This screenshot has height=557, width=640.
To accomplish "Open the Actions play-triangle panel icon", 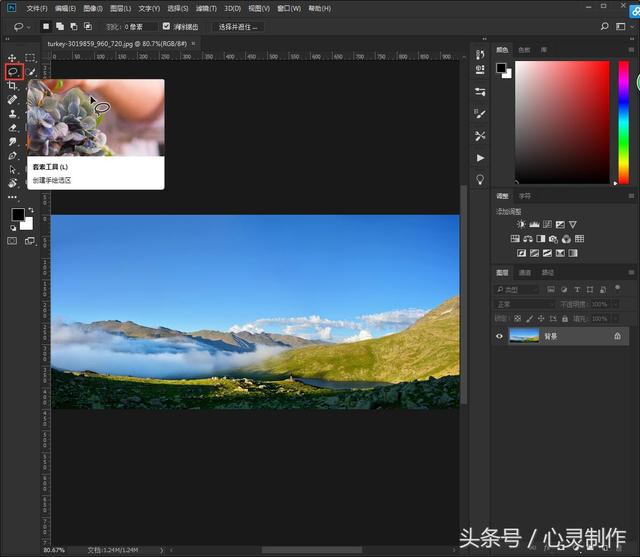I will point(480,158).
